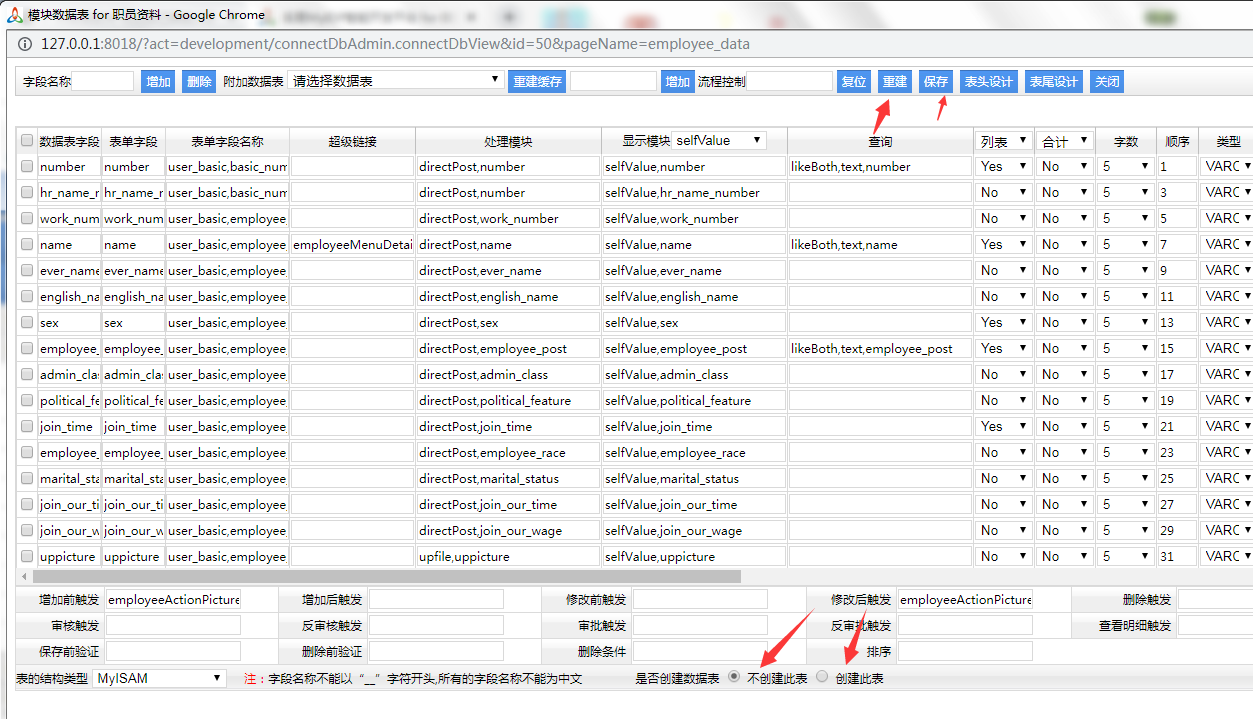
Task: Click the 关闭 button in the toolbar
Action: click(1107, 81)
